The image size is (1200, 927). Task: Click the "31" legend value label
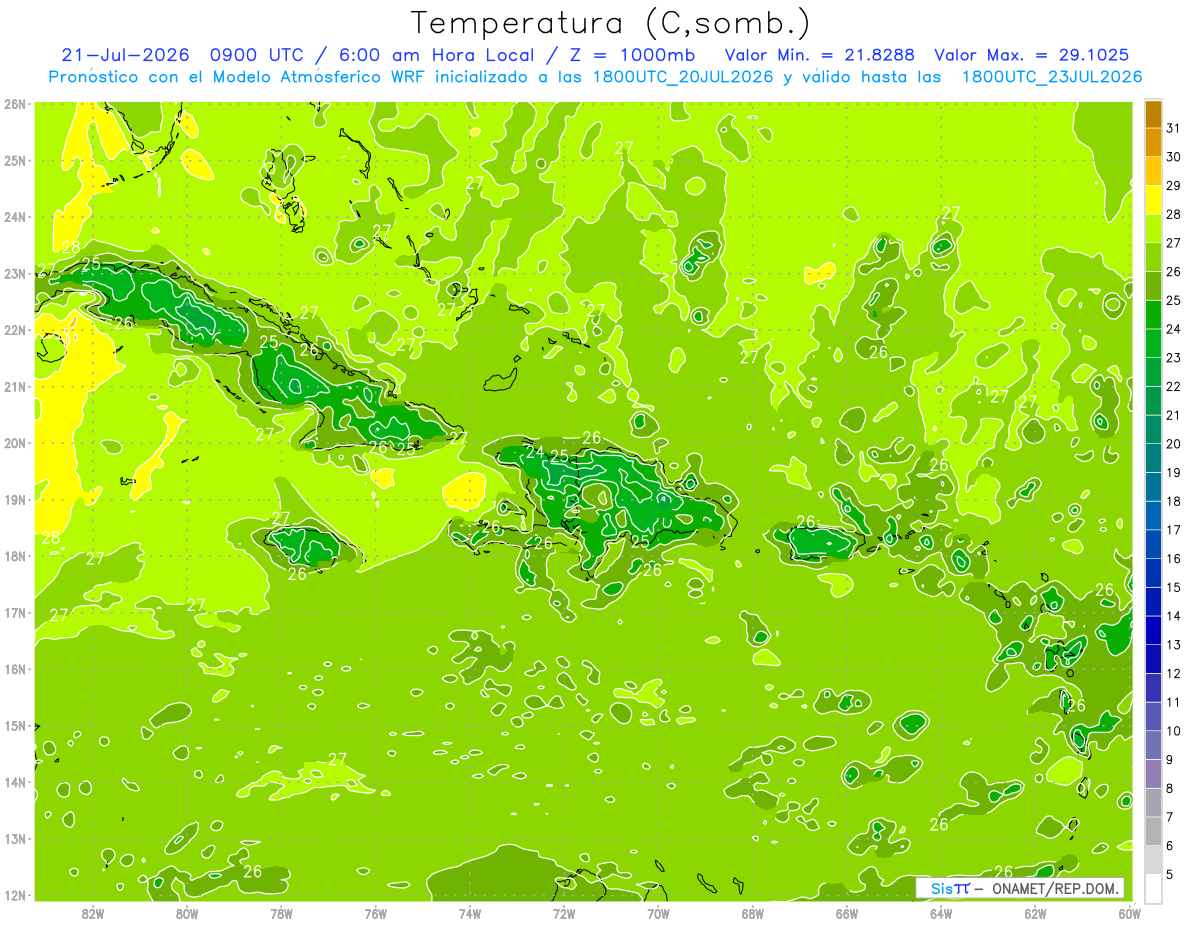1174,128
